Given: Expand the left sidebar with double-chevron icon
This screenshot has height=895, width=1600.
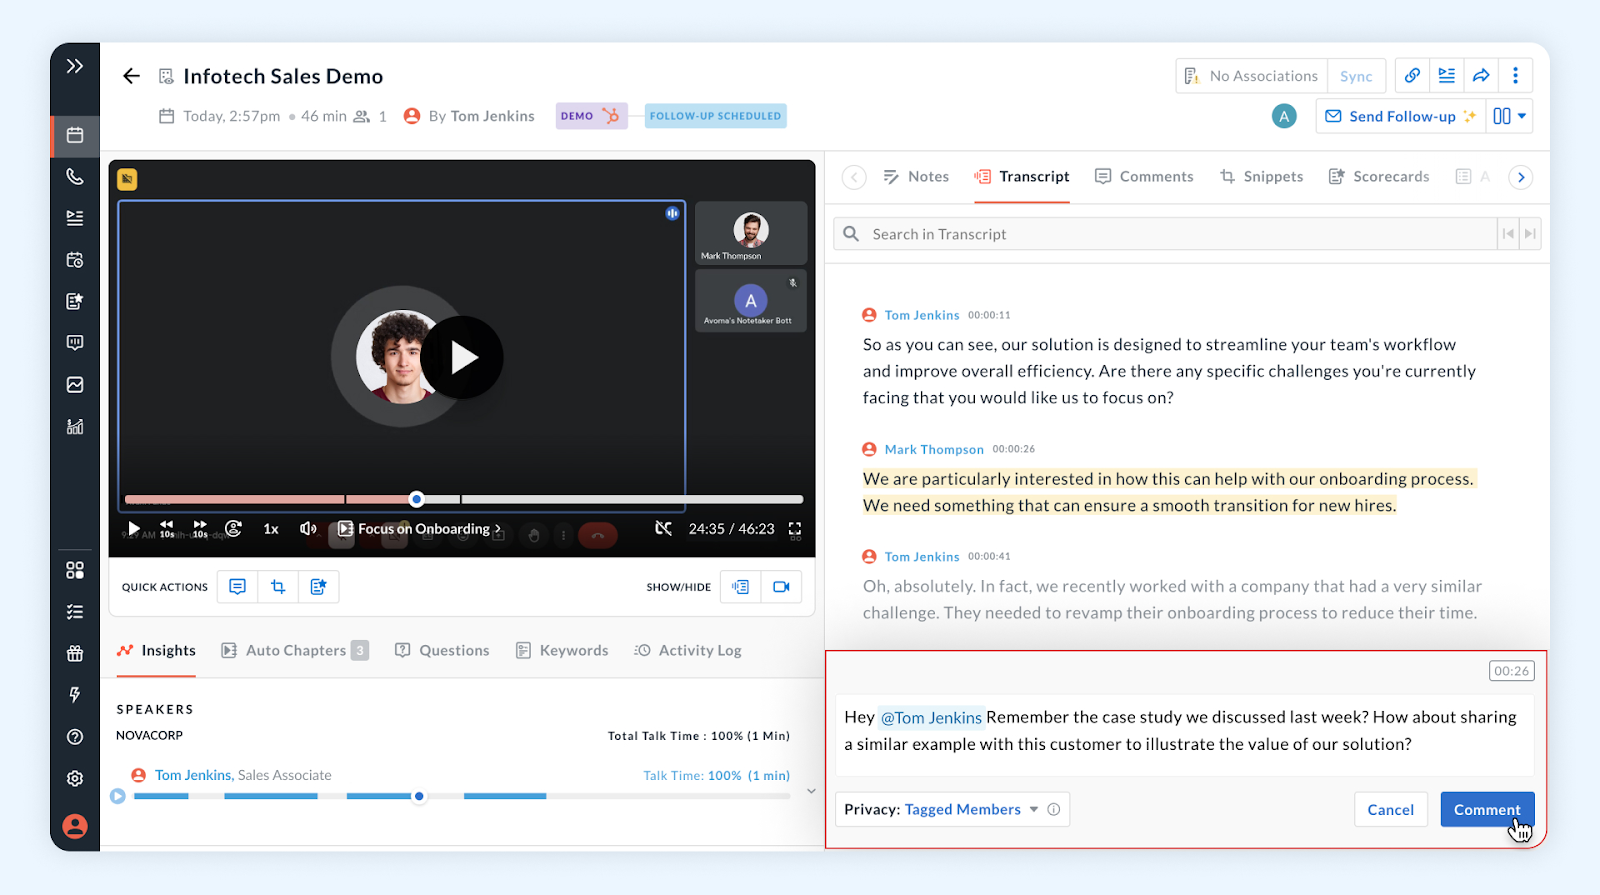Looking at the screenshot, I should 75,67.
